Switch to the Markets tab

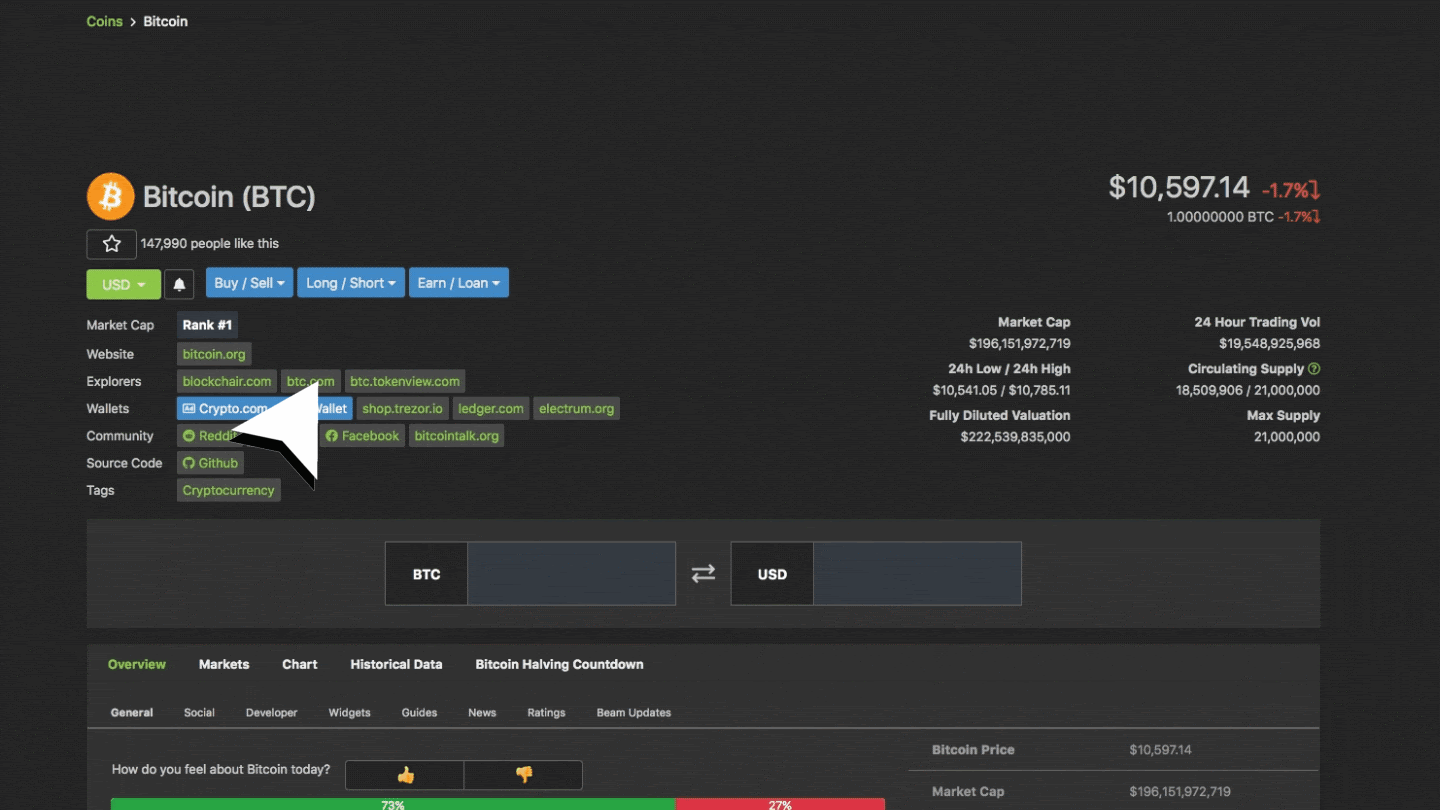(x=224, y=664)
